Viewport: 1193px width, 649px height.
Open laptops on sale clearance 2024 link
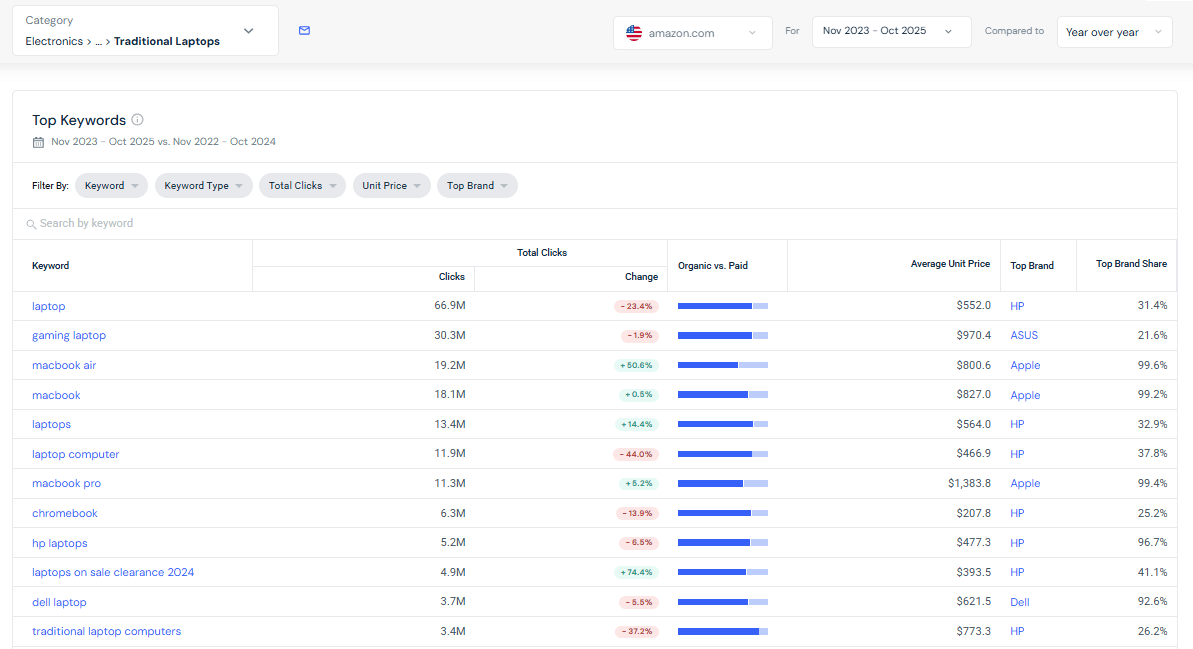coord(113,572)
